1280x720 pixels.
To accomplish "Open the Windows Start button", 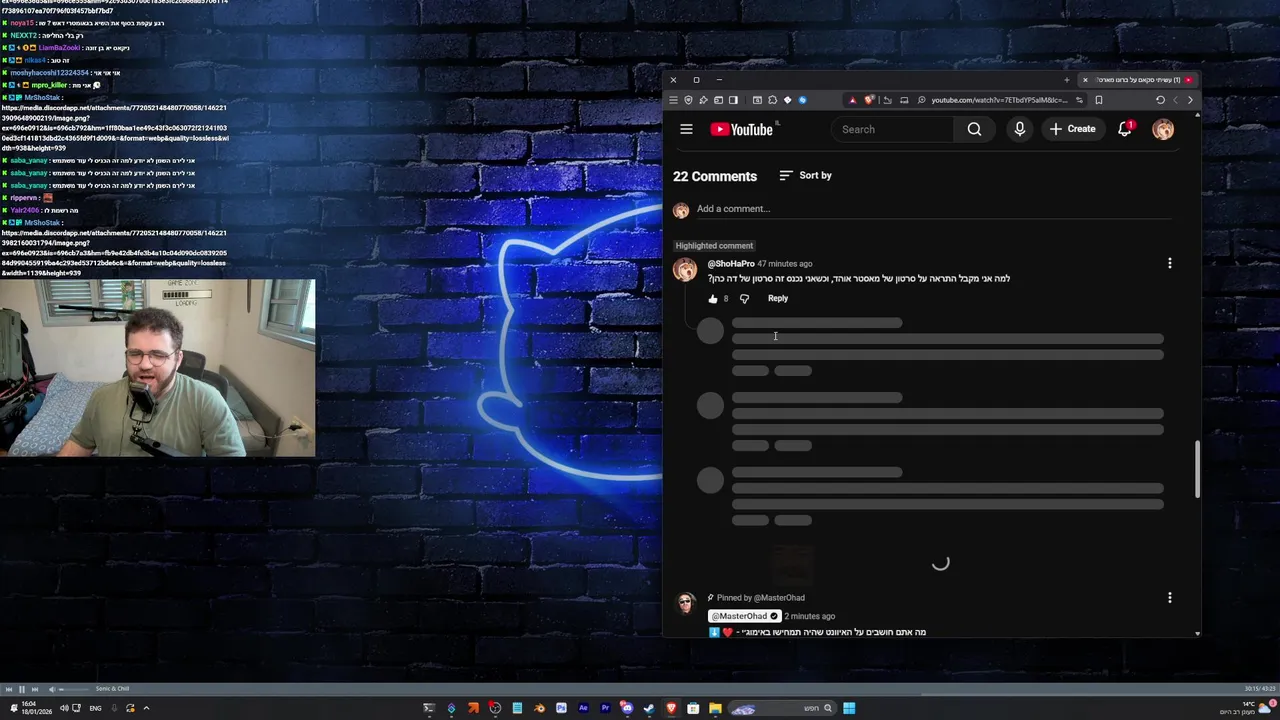I will click(849, 708).
